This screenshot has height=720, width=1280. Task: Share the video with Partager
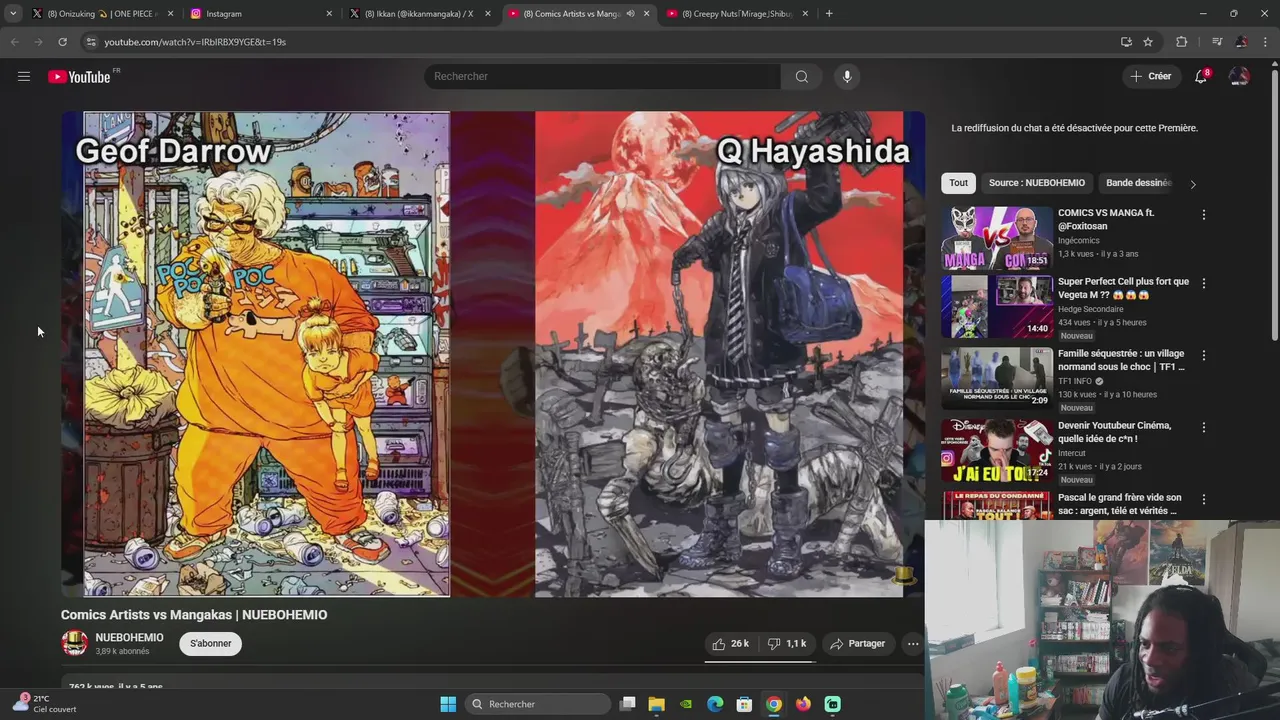coord(858,643)
